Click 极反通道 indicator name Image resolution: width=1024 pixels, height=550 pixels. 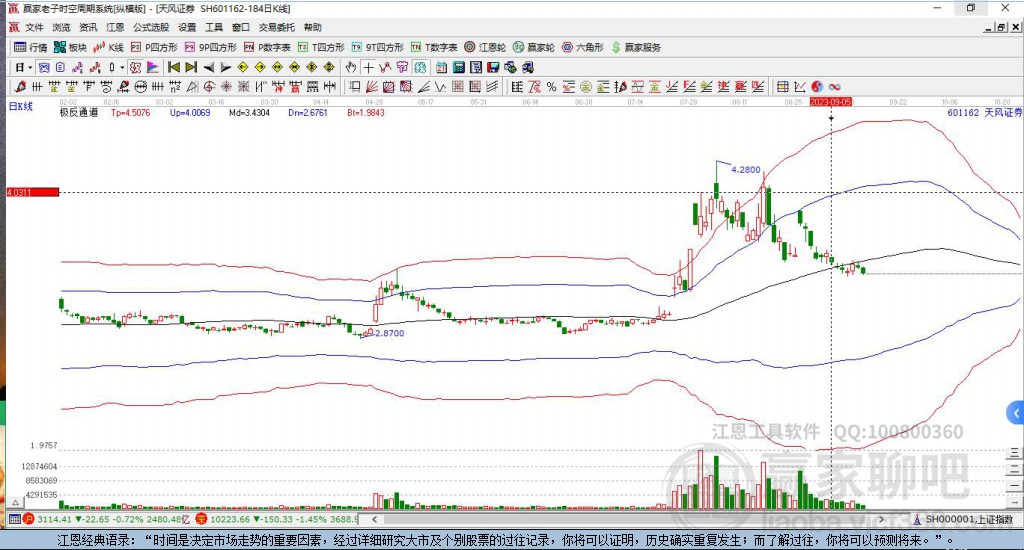[x=79, y=112]
